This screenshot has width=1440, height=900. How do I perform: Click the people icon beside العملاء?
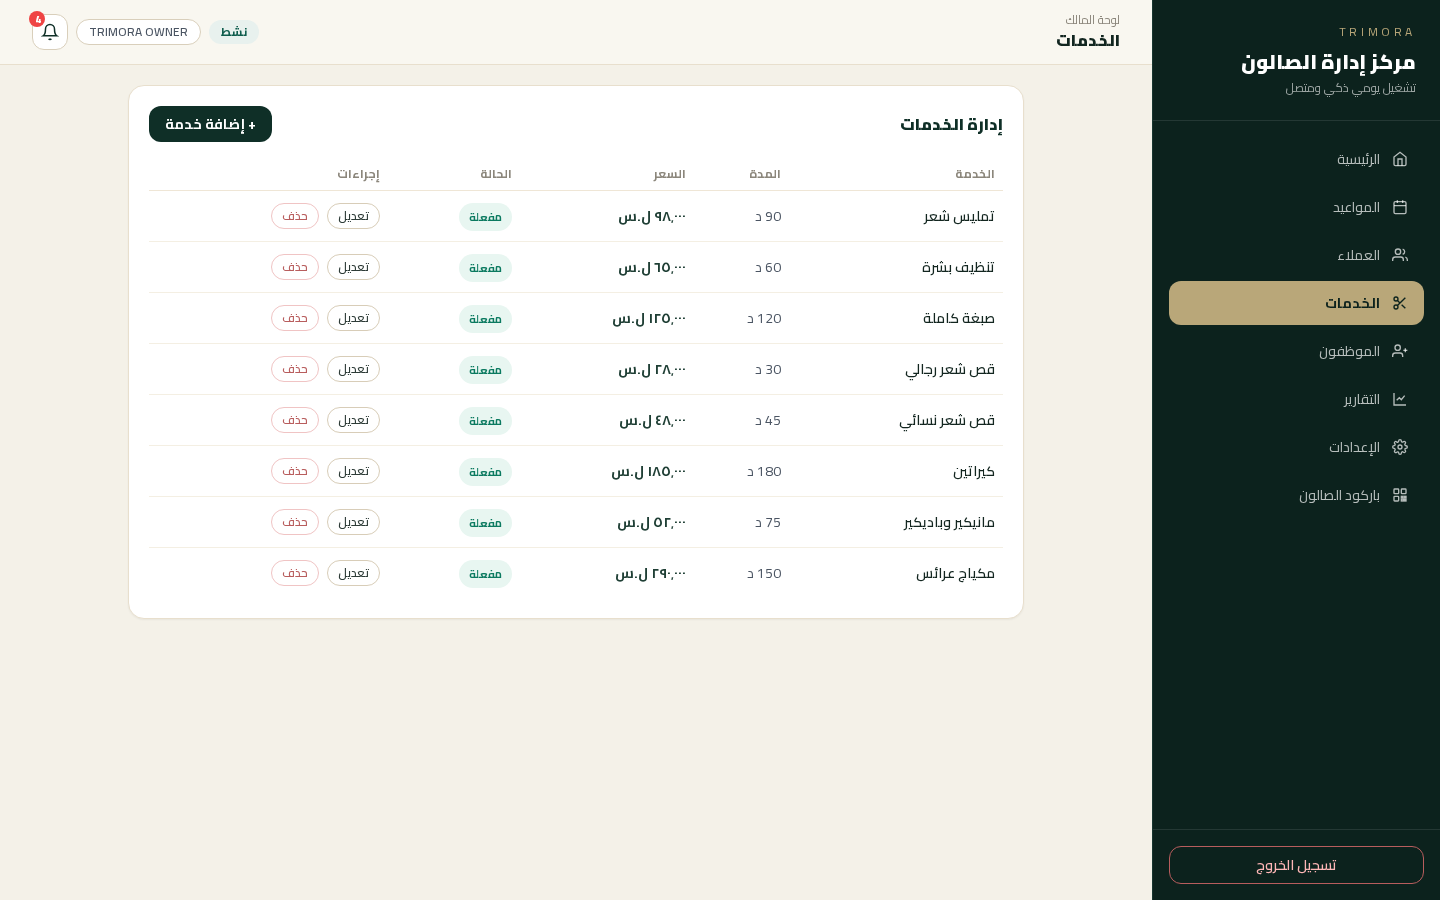click(1400, 255)
